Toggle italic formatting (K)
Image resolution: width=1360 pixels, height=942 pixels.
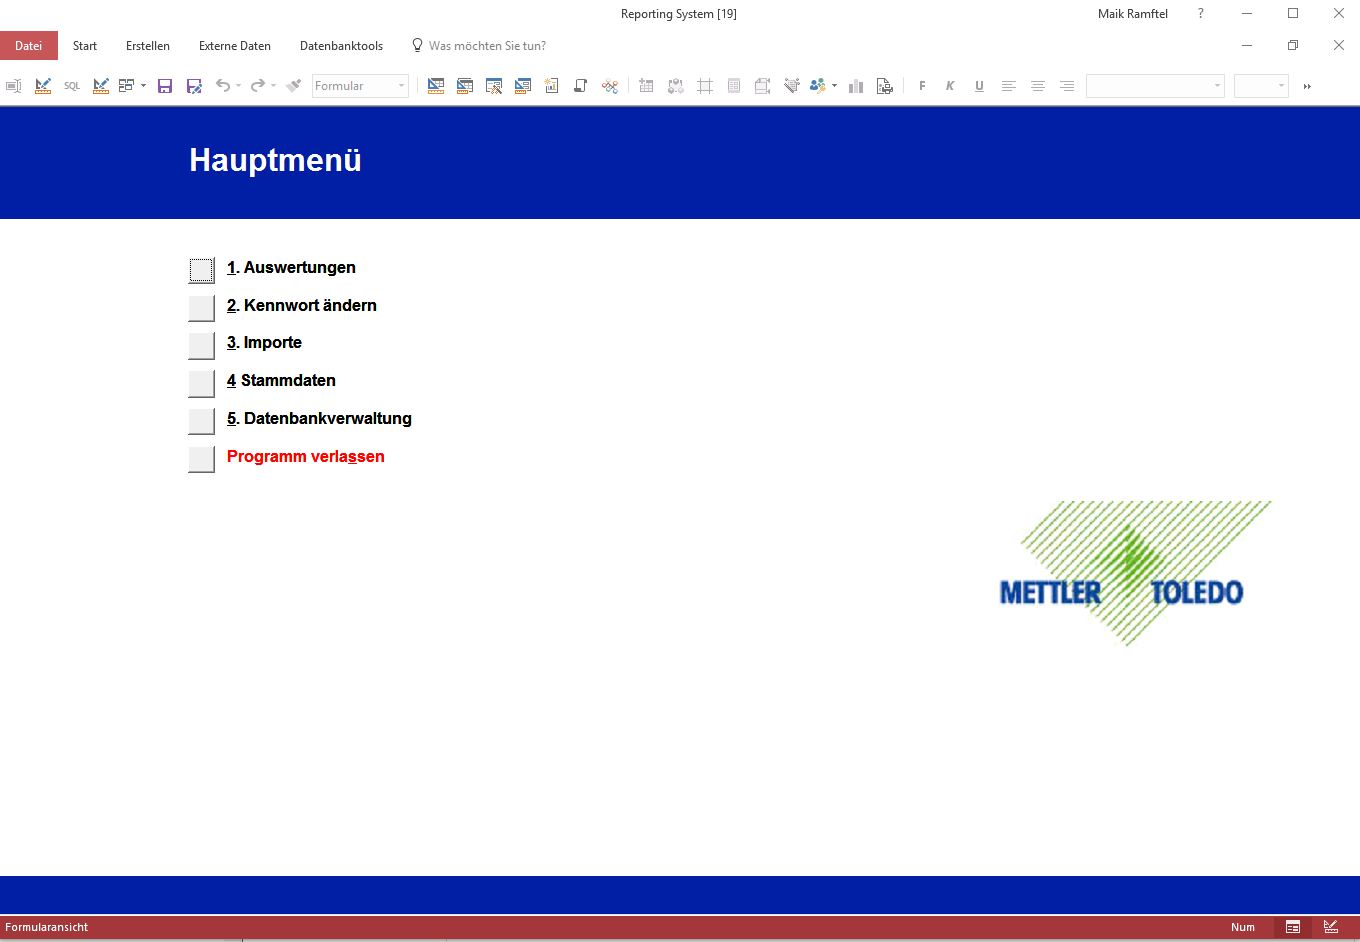[x=950, y=86]
